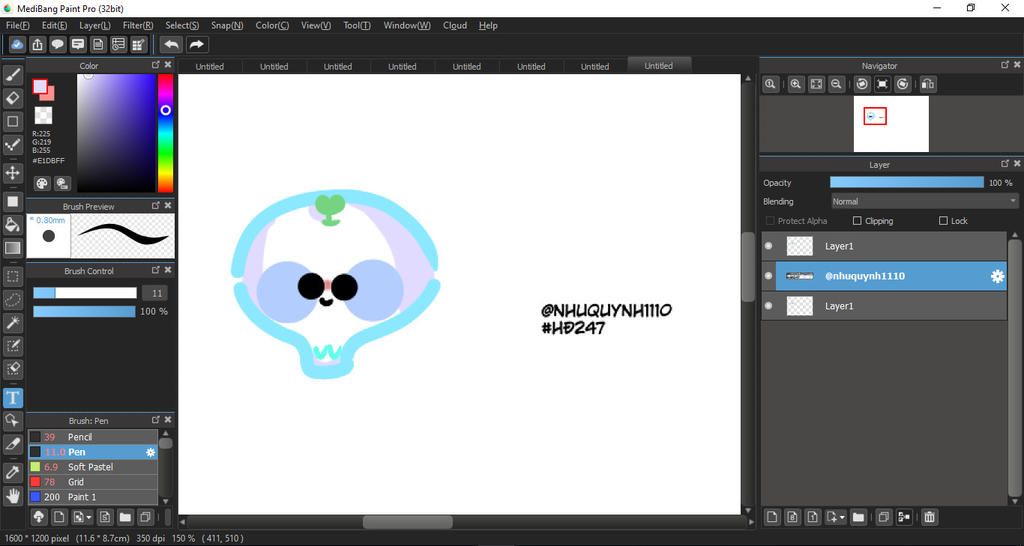Select the rectangular Select tool
Screen dimensions: 1024x546
pos(12,276)
